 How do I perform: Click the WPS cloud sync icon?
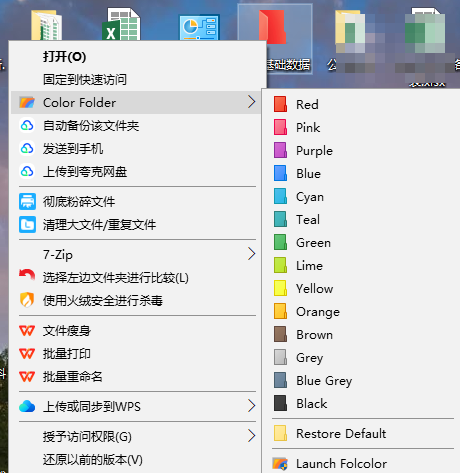point(27,406)
